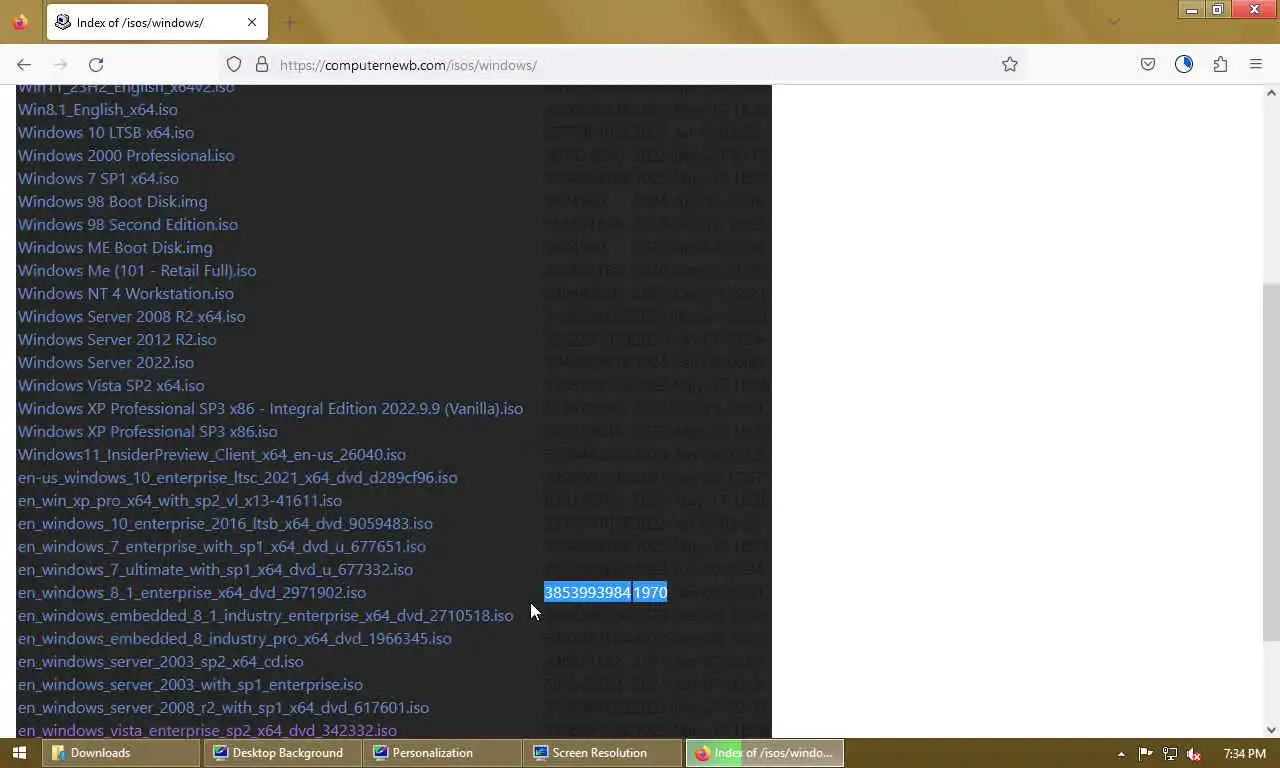This screenshot has height=768, width=1280.
Task: Click the Firefox logo in title bar
Action: [20, 22]
